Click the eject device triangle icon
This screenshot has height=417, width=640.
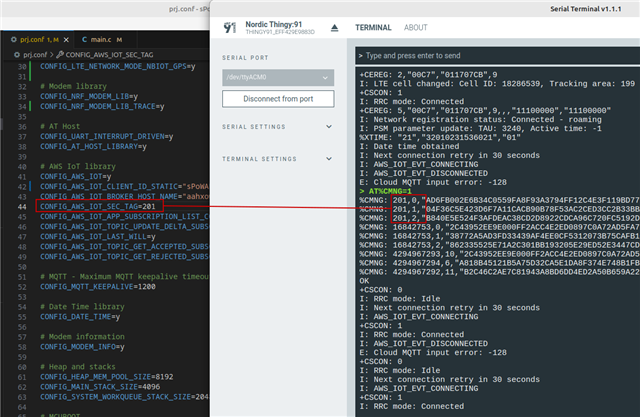tap(334, 28)
